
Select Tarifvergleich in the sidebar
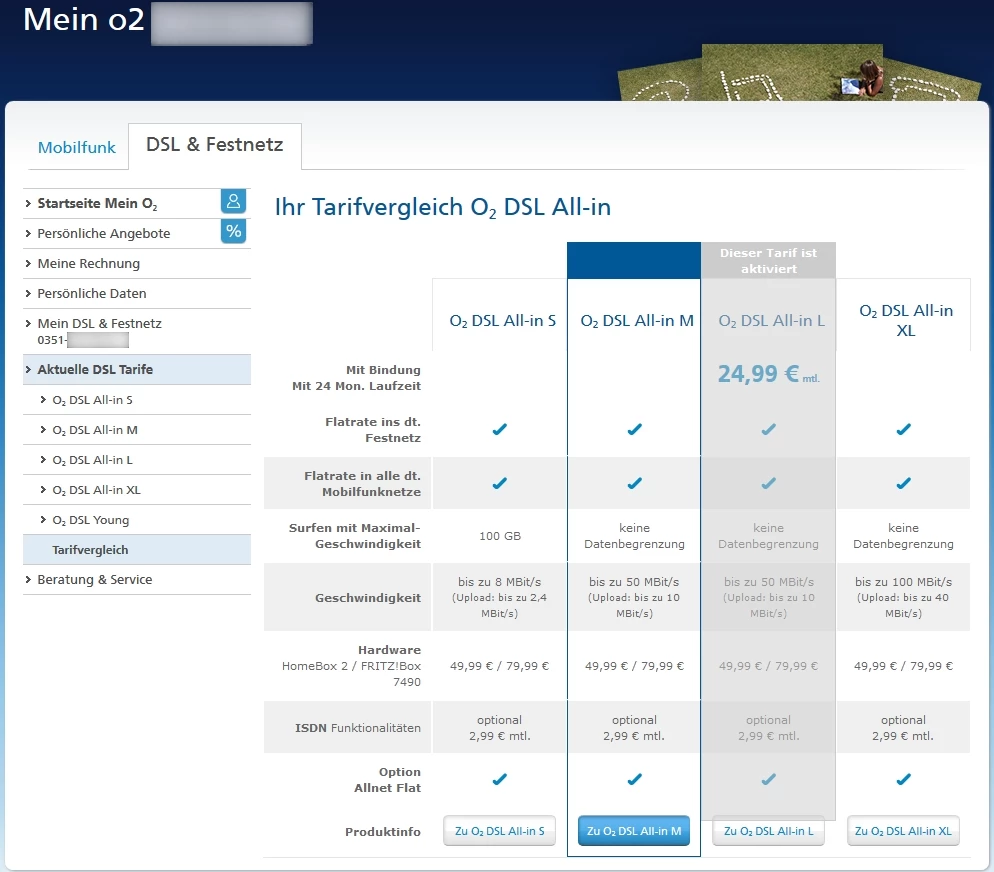[137, 550]
